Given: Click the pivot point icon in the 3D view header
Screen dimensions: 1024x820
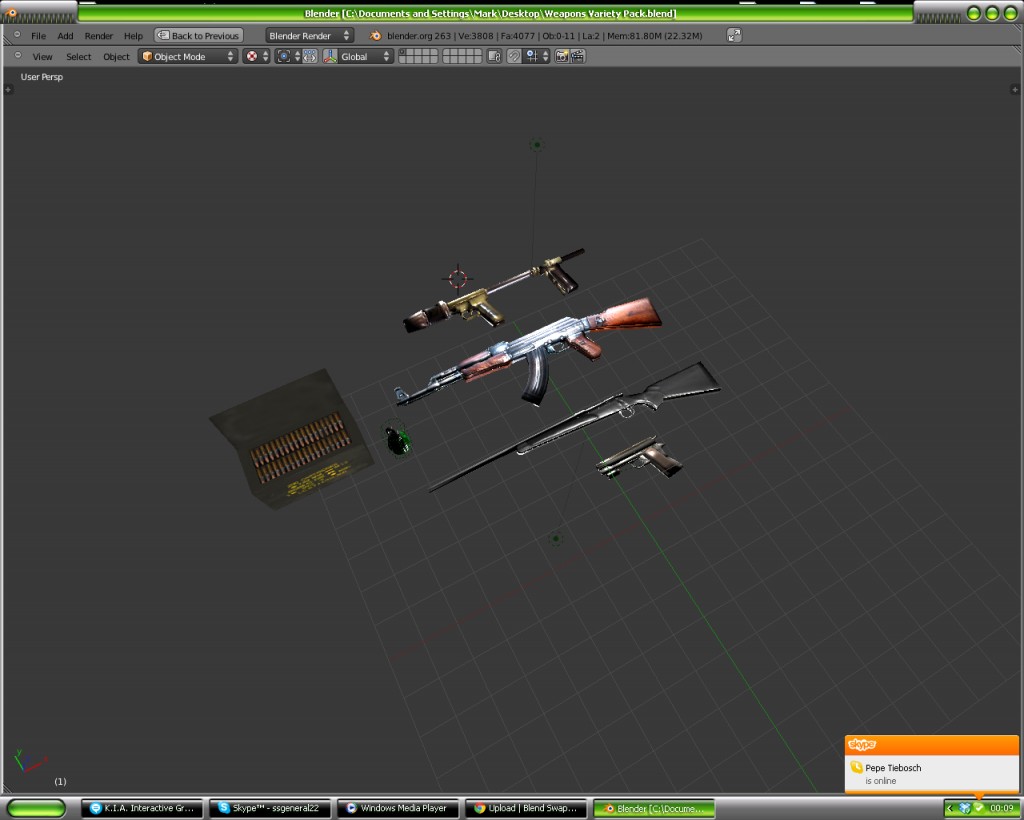Looking at the screenshot, I should pos(284,56).
